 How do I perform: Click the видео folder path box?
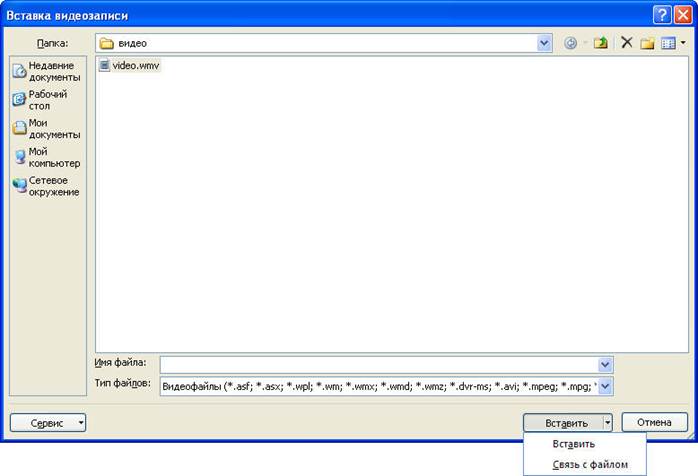(324, 43)
